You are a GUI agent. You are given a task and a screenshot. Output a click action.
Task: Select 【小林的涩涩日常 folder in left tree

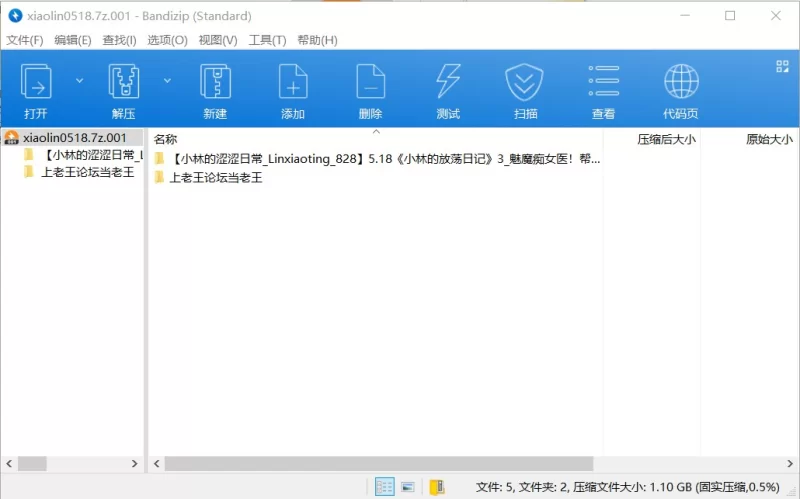pyautogui.click(x=84, y=155)
